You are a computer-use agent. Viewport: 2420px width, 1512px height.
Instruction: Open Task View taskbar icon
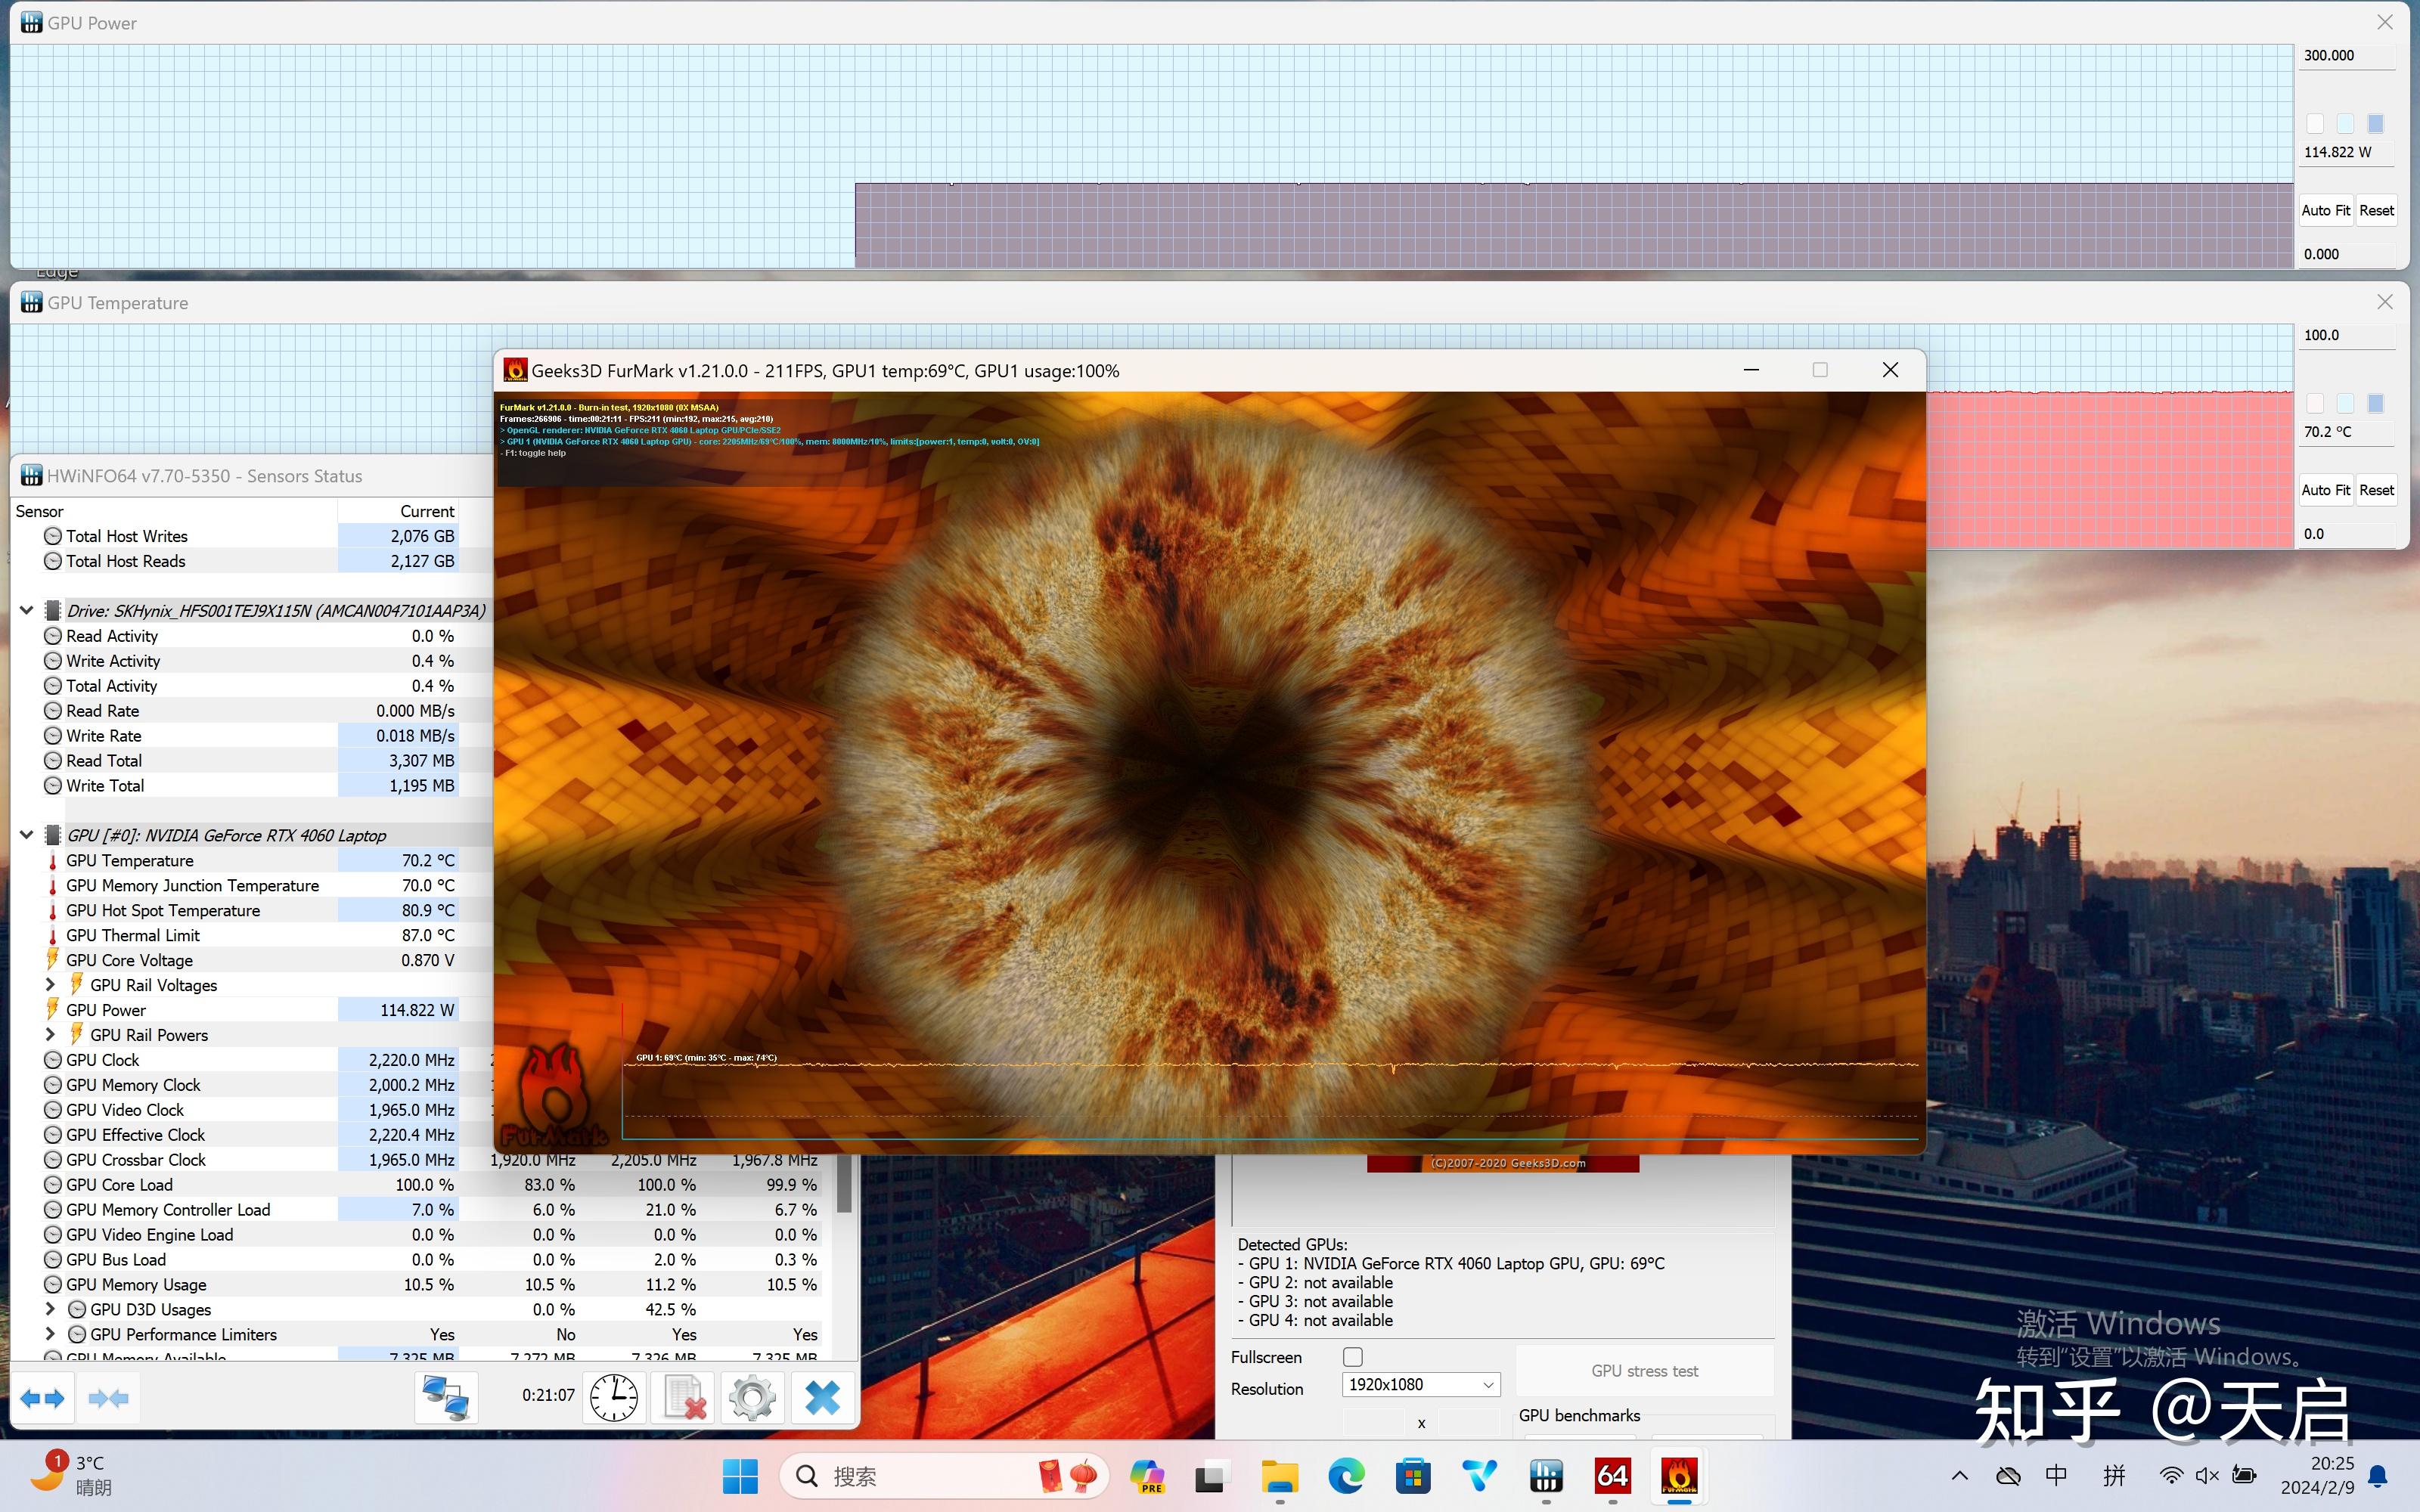coord(1212,1476)
